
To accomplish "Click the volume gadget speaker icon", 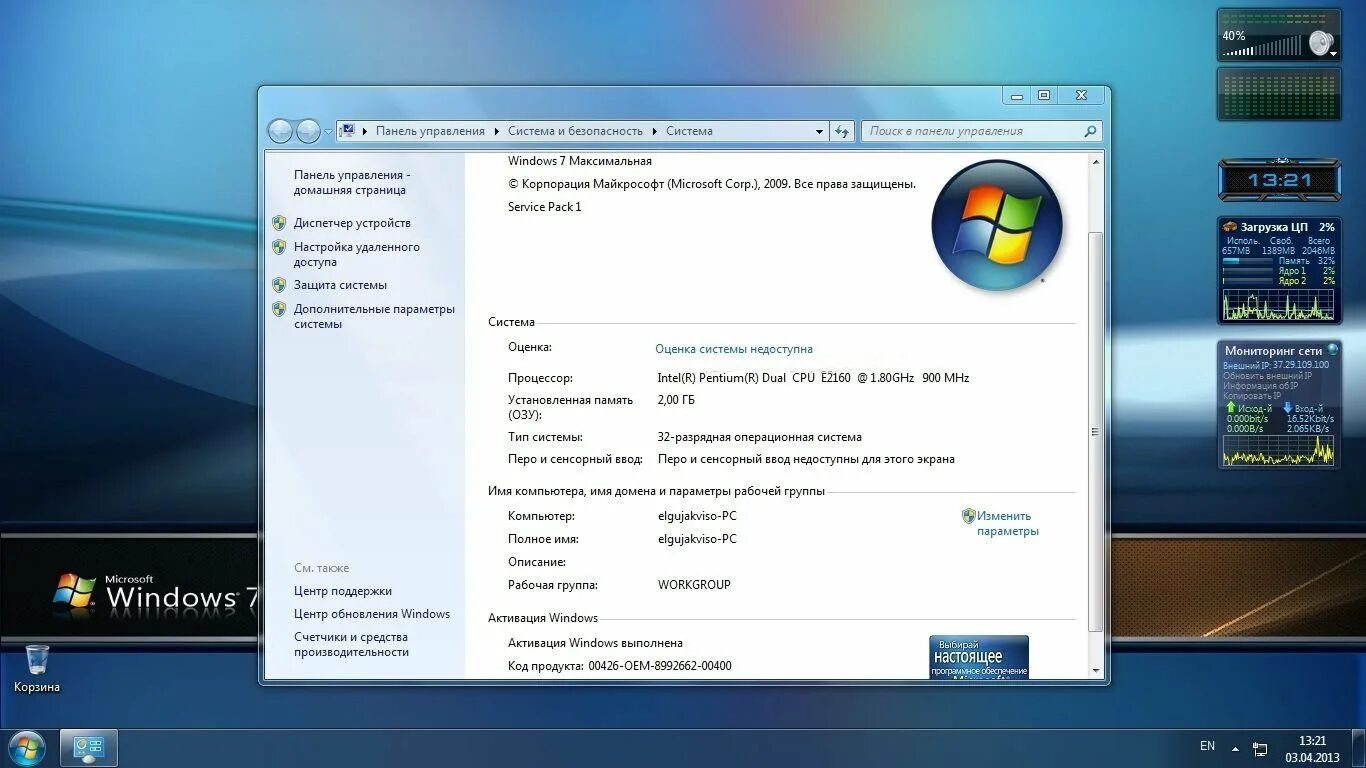I will pos(1321,43).
